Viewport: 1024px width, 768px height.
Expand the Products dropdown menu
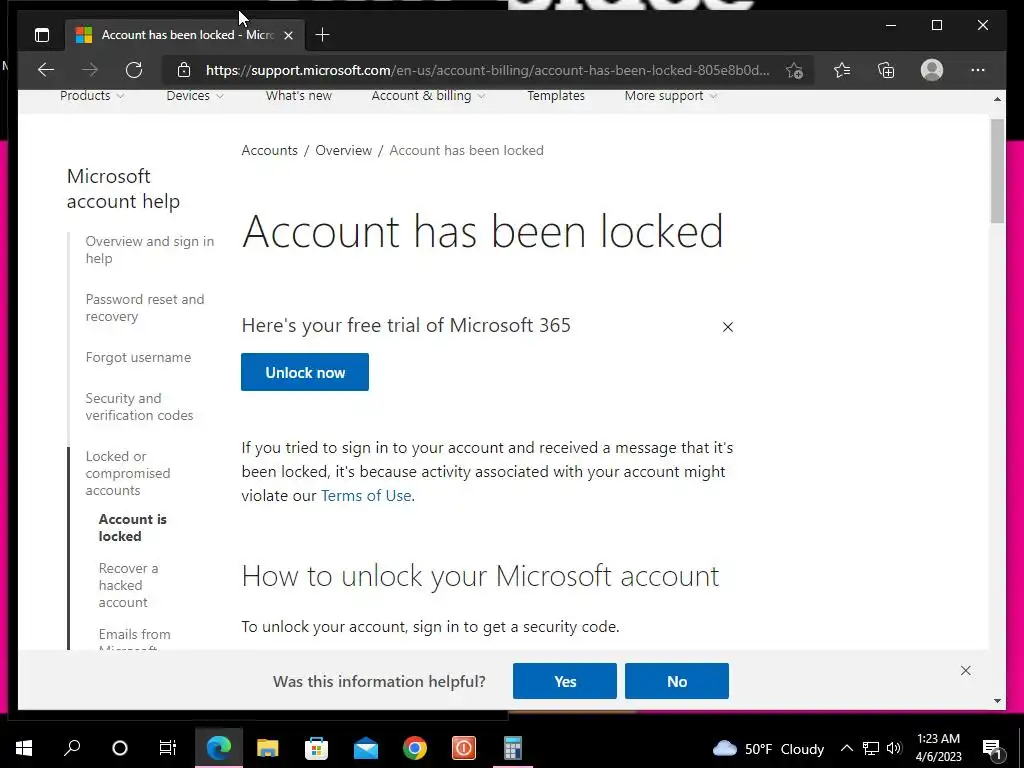point(91,95)
